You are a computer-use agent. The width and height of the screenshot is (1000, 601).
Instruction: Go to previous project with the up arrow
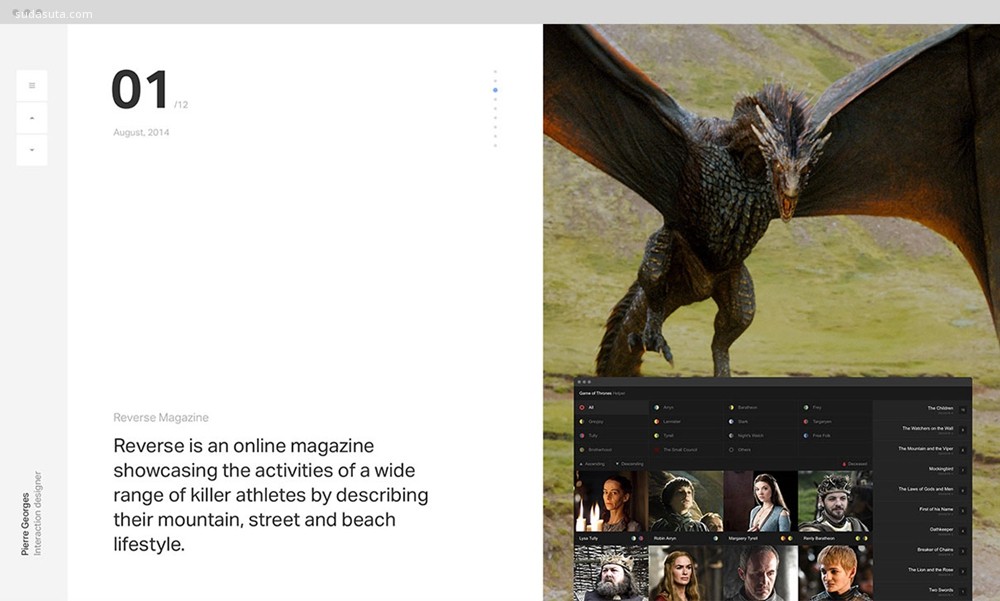pos(32,118)
